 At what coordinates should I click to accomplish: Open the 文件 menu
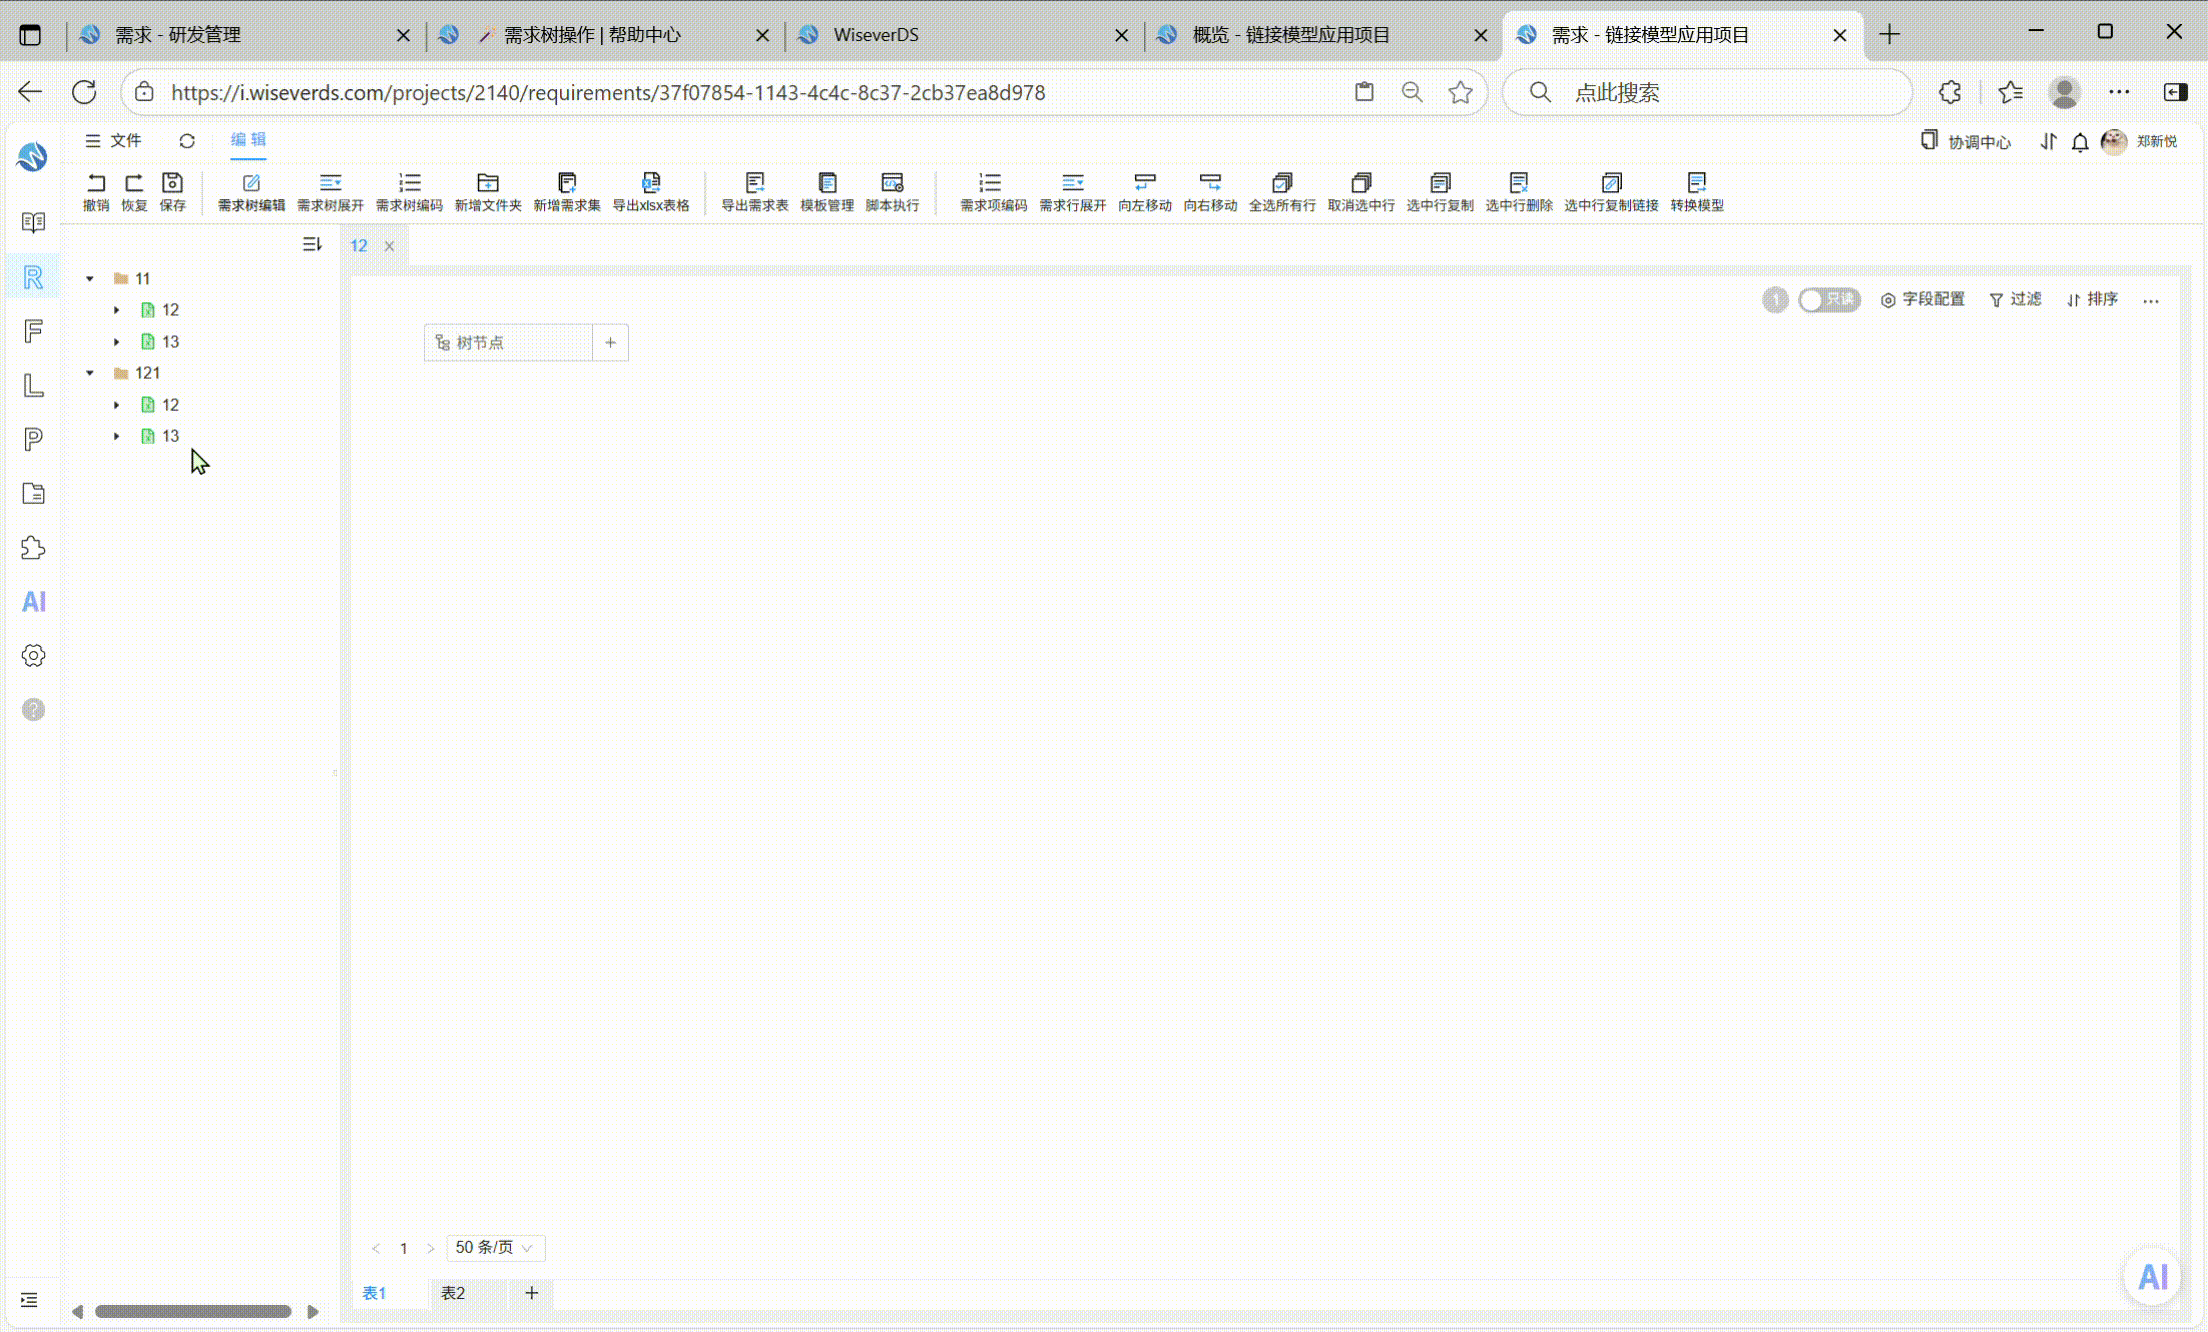coord(114,141)
